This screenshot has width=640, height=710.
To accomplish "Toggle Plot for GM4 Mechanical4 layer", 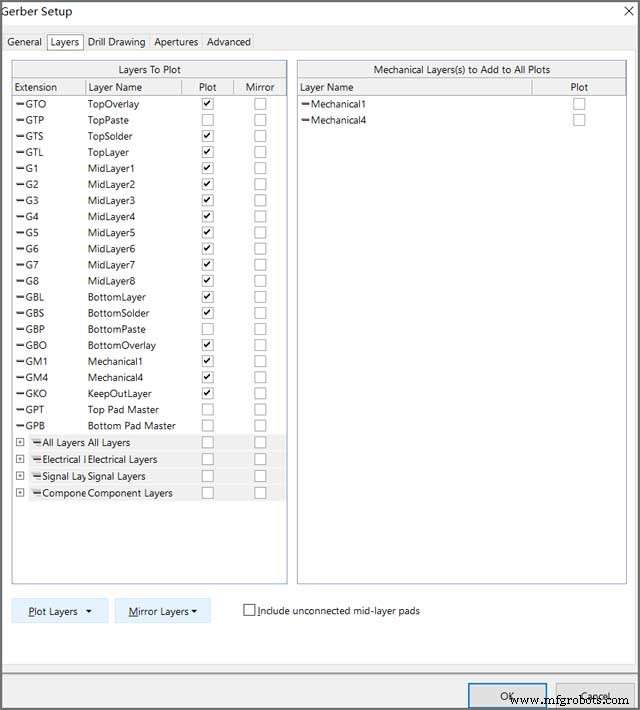I will (207, 378).
